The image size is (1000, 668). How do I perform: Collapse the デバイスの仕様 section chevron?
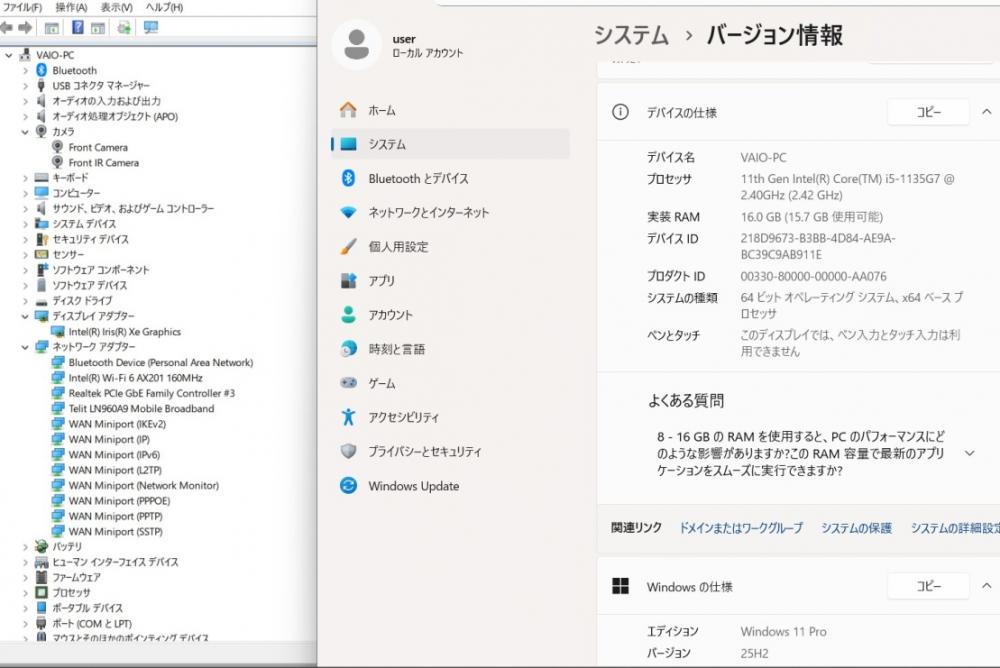[987, 112]
